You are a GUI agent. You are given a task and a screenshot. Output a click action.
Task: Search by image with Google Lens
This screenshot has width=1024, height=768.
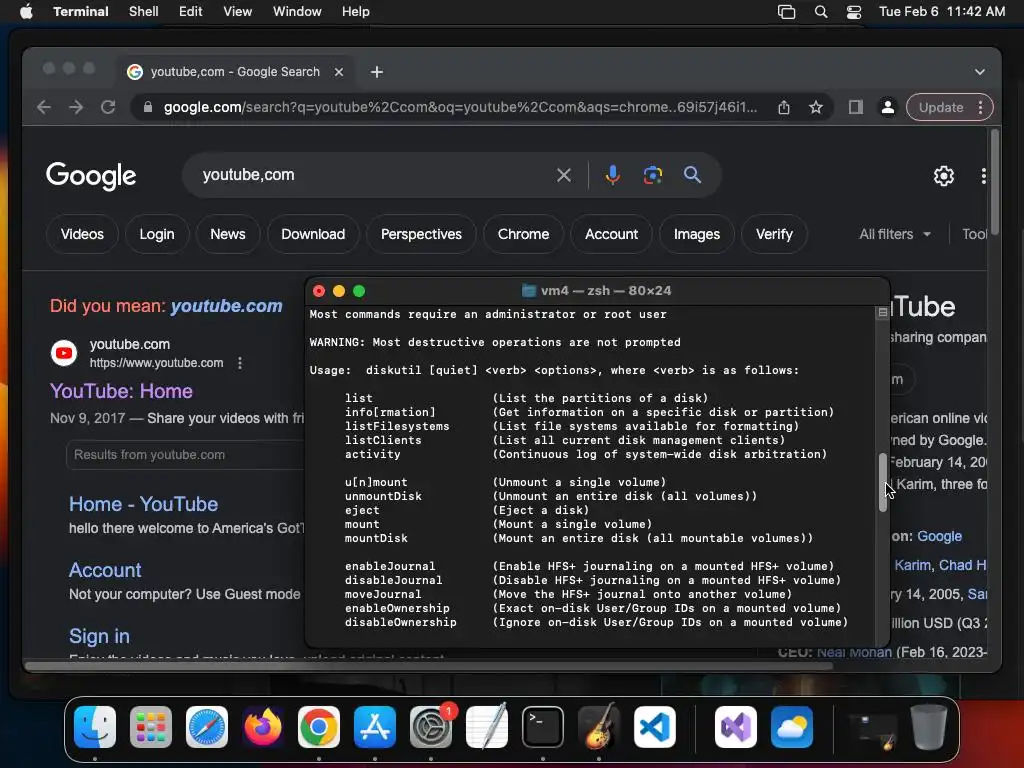tap(652, 175)
